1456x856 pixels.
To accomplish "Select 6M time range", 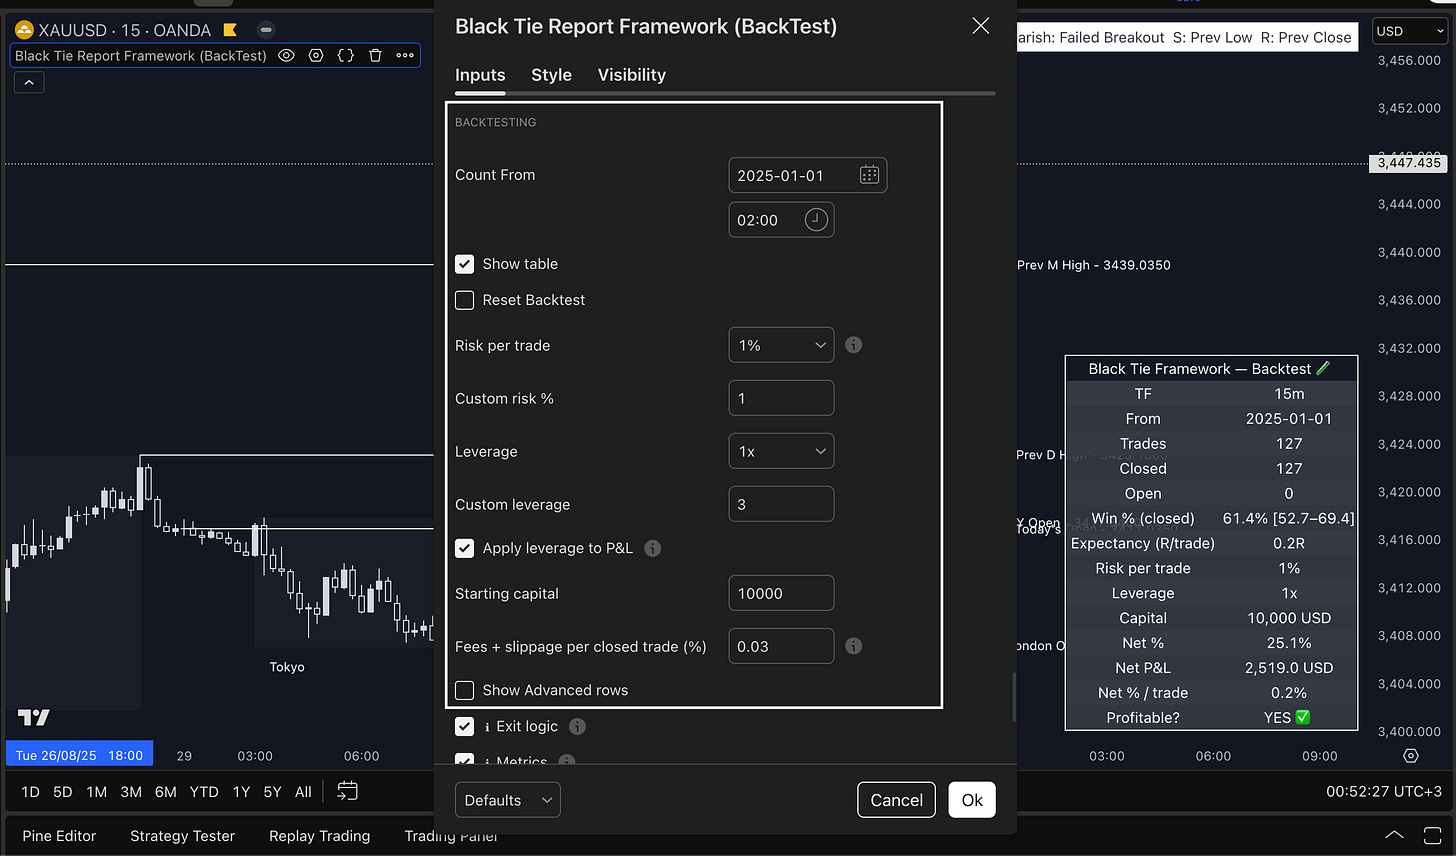I will pos(166,792).
